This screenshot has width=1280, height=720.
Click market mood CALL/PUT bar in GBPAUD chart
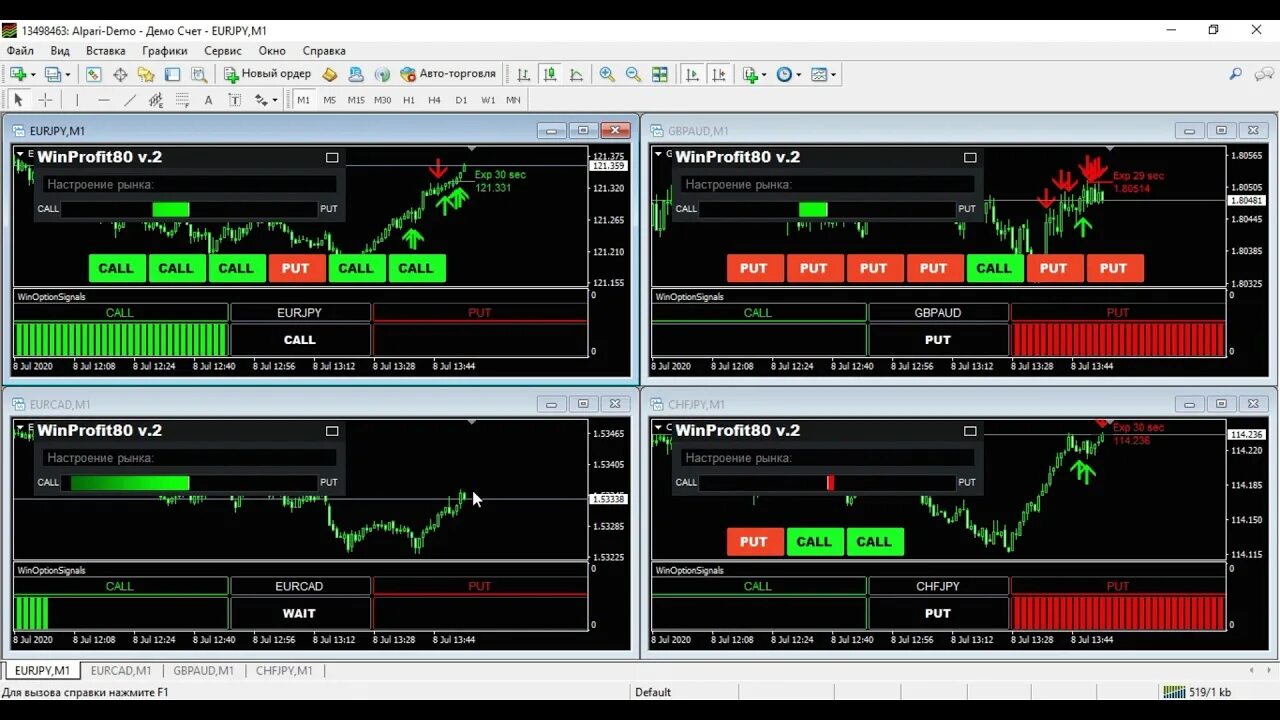pyautogui.click(x=827, y=209)
